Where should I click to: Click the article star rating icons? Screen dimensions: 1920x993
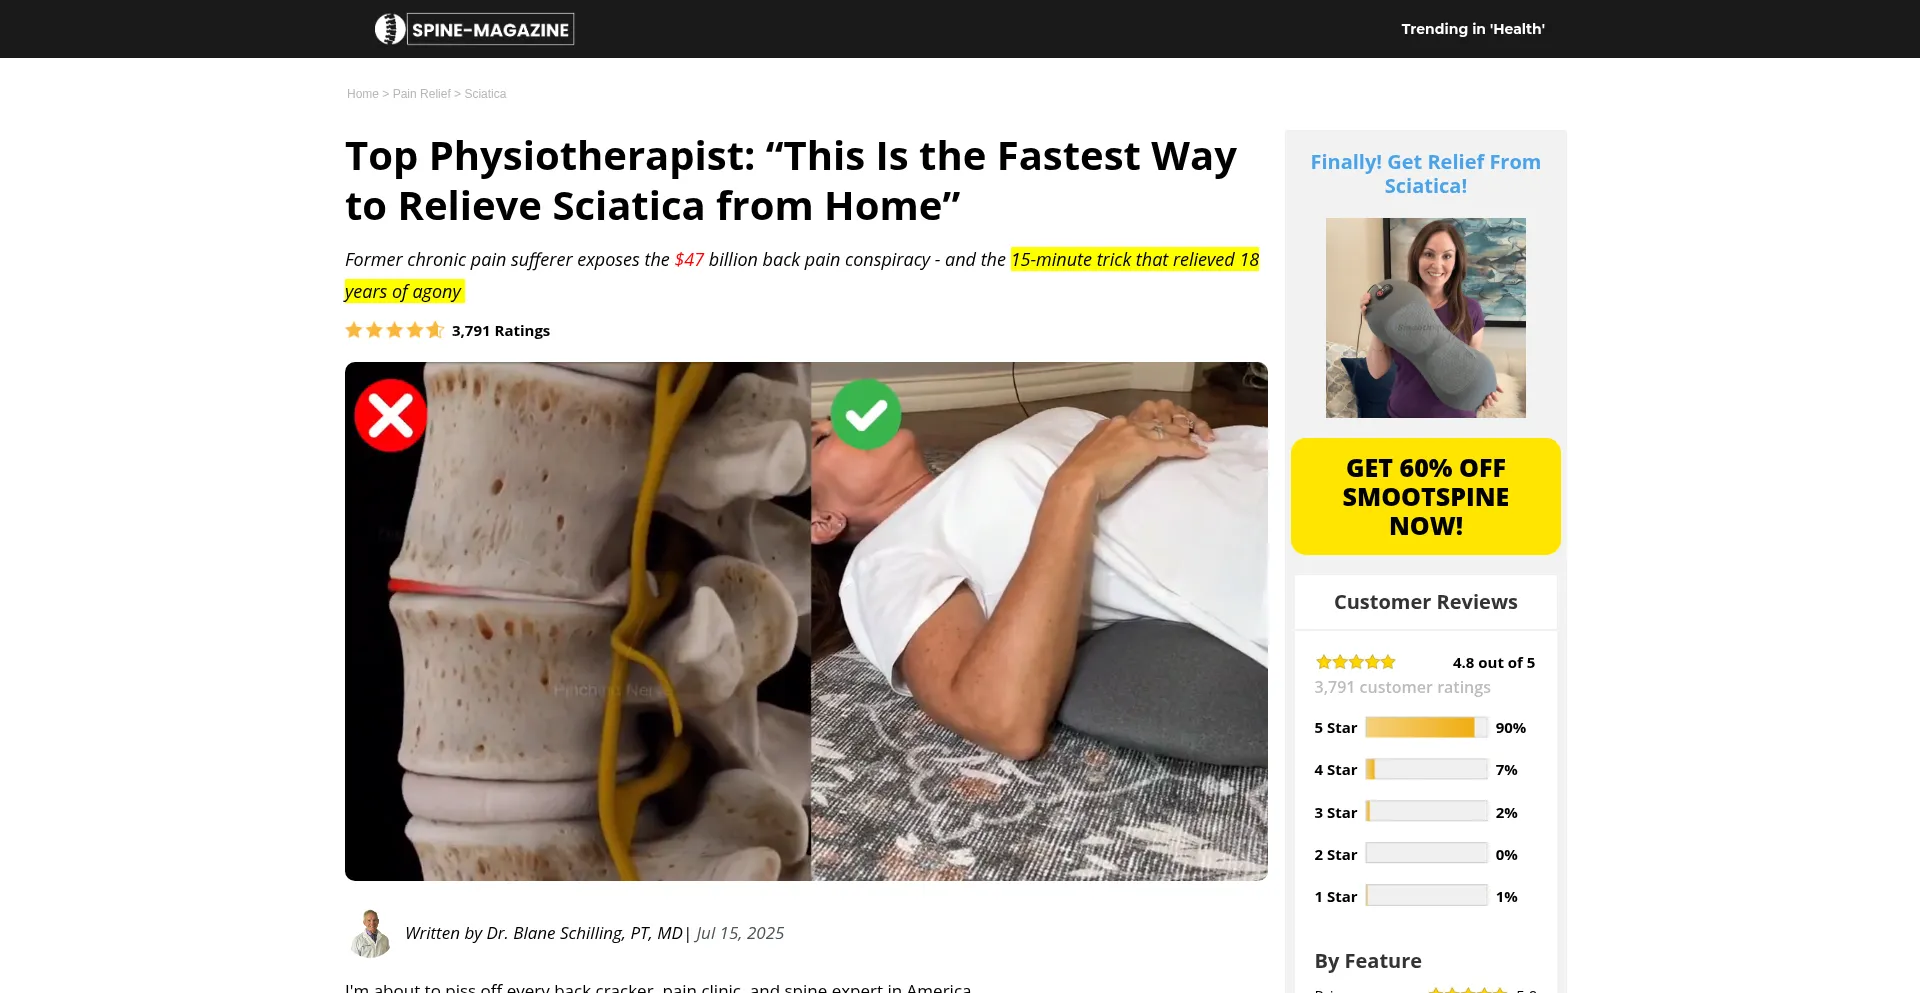pyautogui.click(x=394, y=330)
